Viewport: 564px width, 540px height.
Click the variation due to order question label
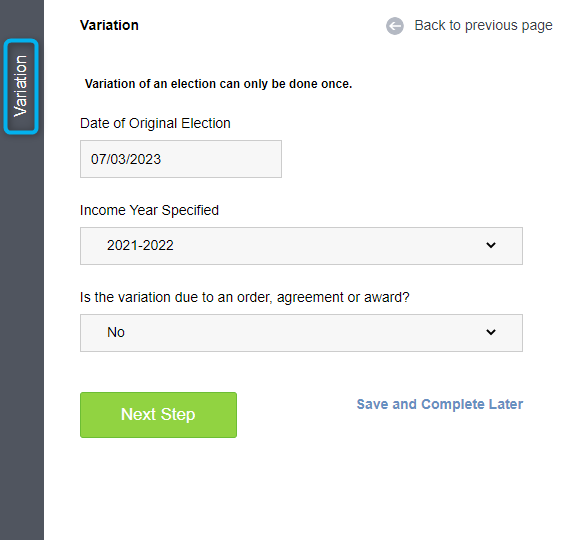[x=245, y=298]
